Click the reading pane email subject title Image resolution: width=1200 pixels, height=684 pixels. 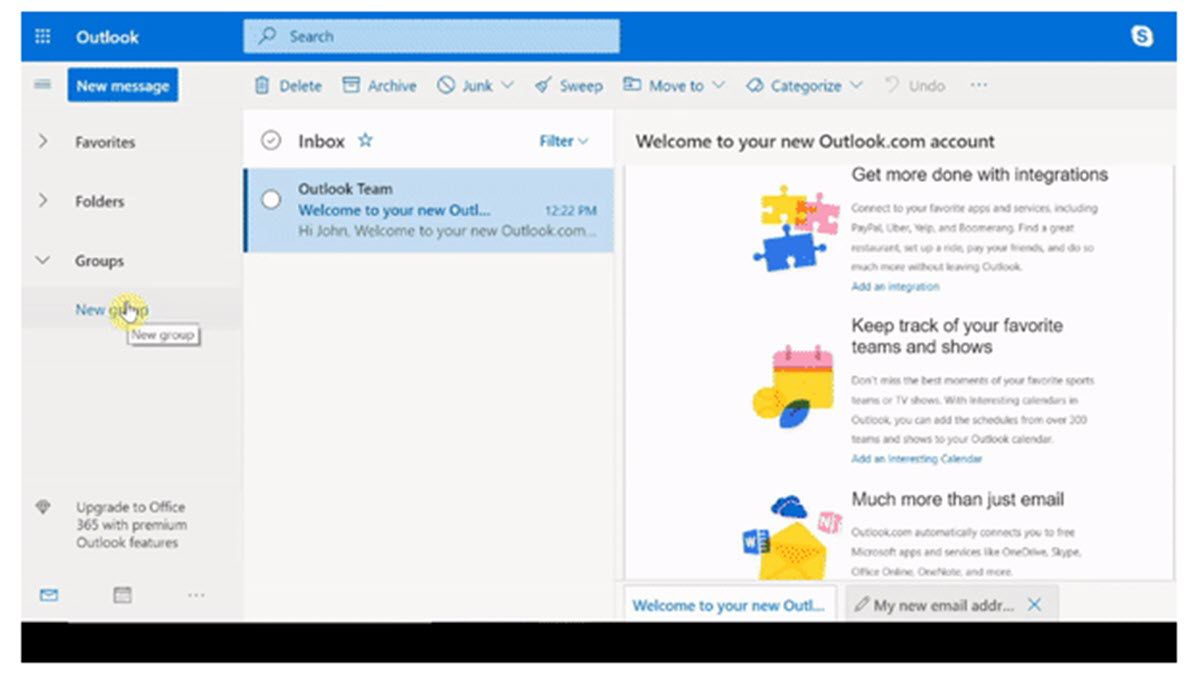815,141
